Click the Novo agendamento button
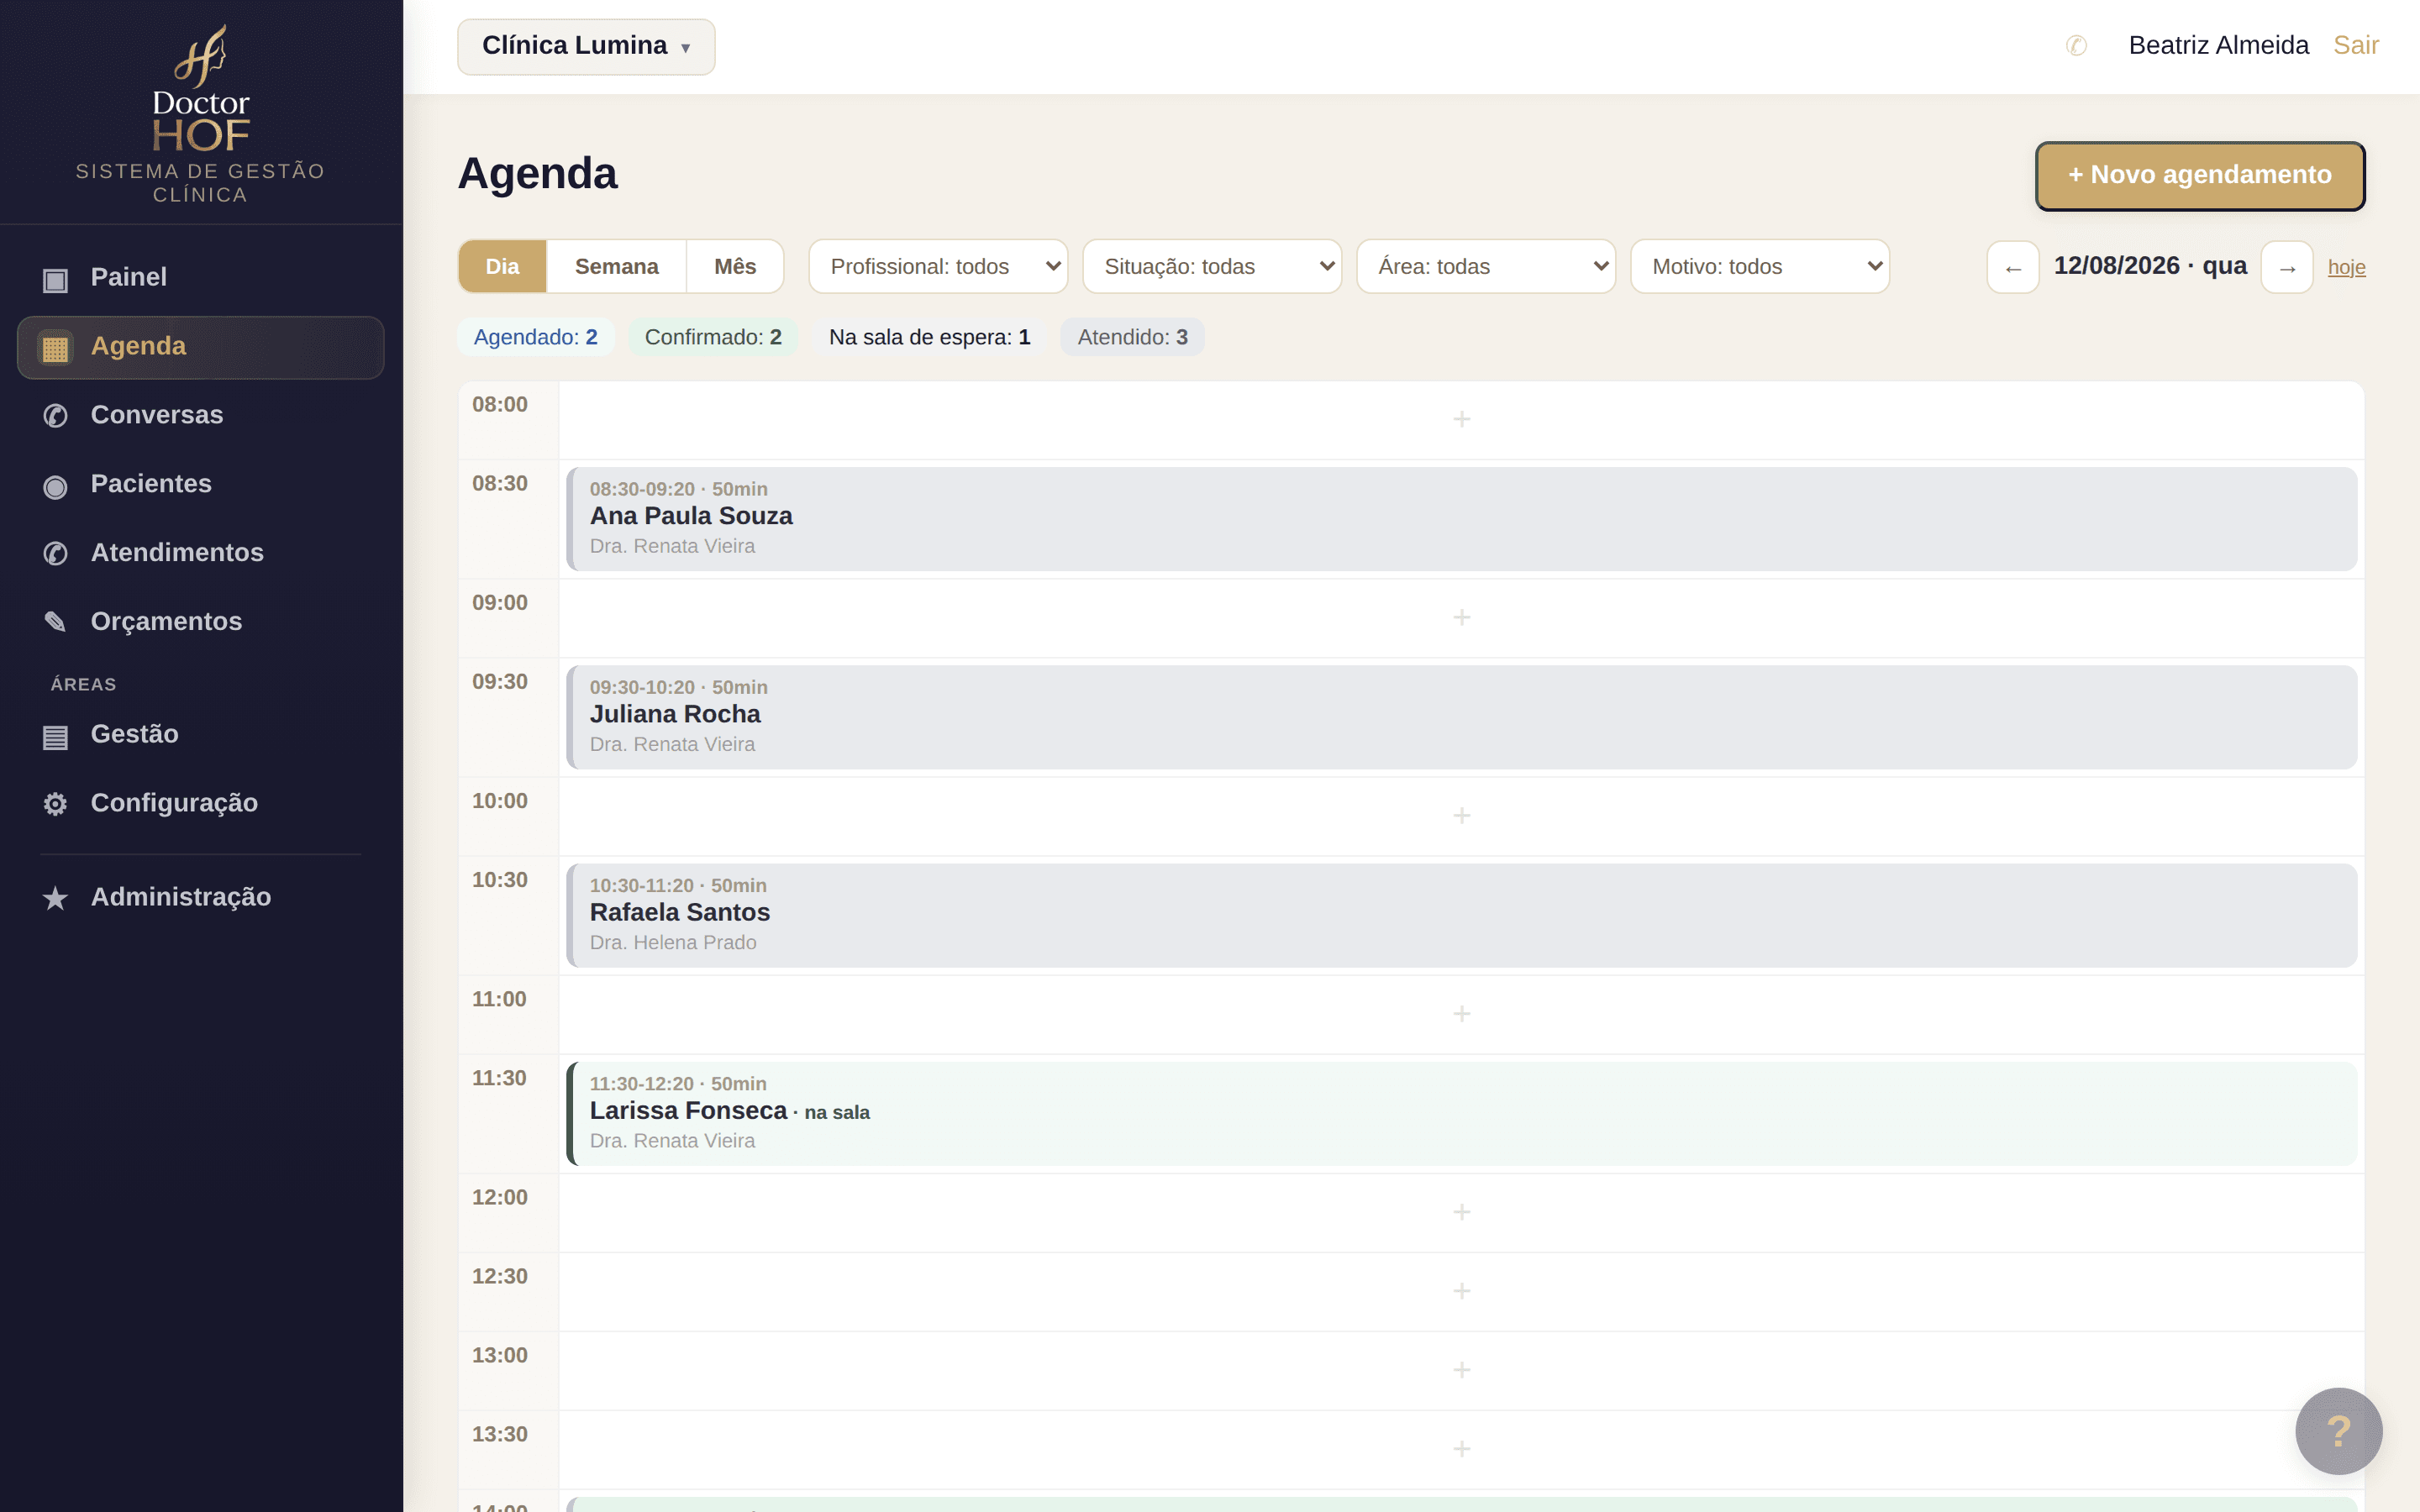2420x1512 pixels. [x=2200, y=176]
